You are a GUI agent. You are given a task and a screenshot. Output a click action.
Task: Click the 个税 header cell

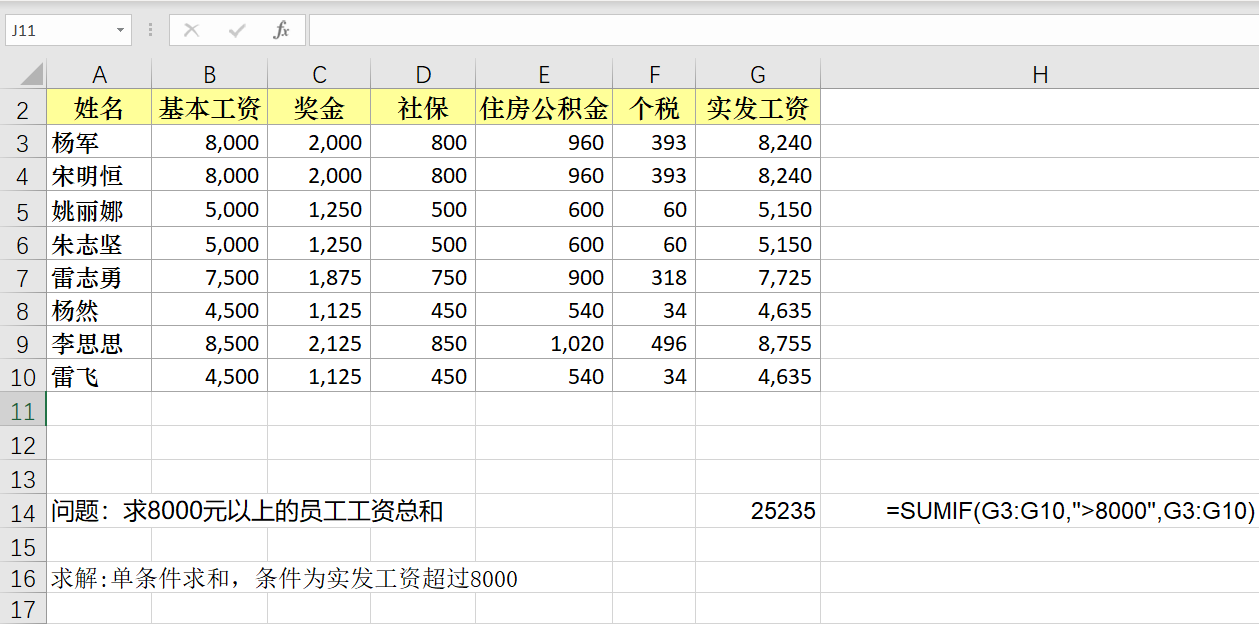(x=654, y=108)
